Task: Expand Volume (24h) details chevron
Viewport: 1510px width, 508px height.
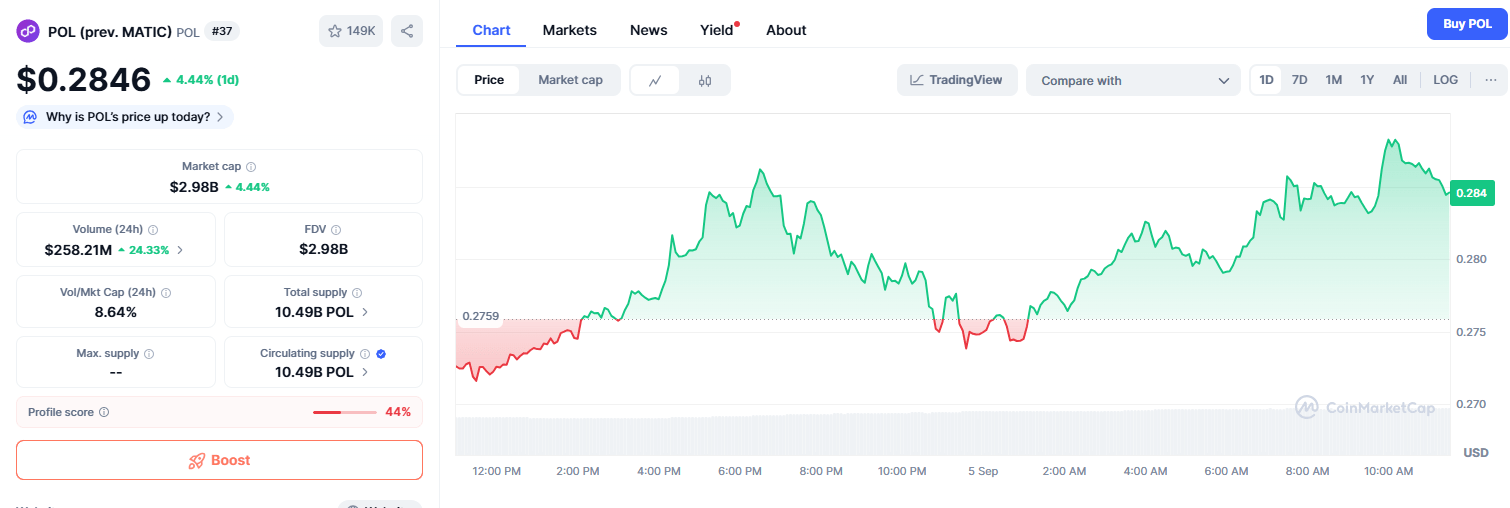Action: click(x=180, y=250)
